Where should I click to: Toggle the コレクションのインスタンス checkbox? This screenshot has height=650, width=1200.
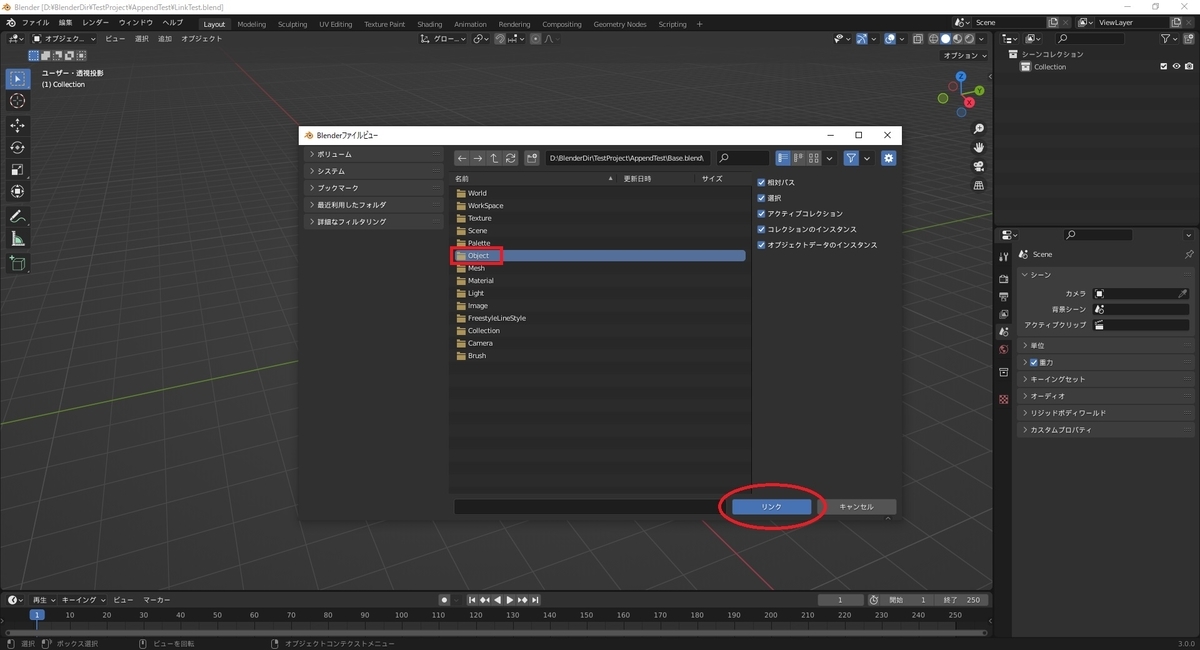point(762,229)
